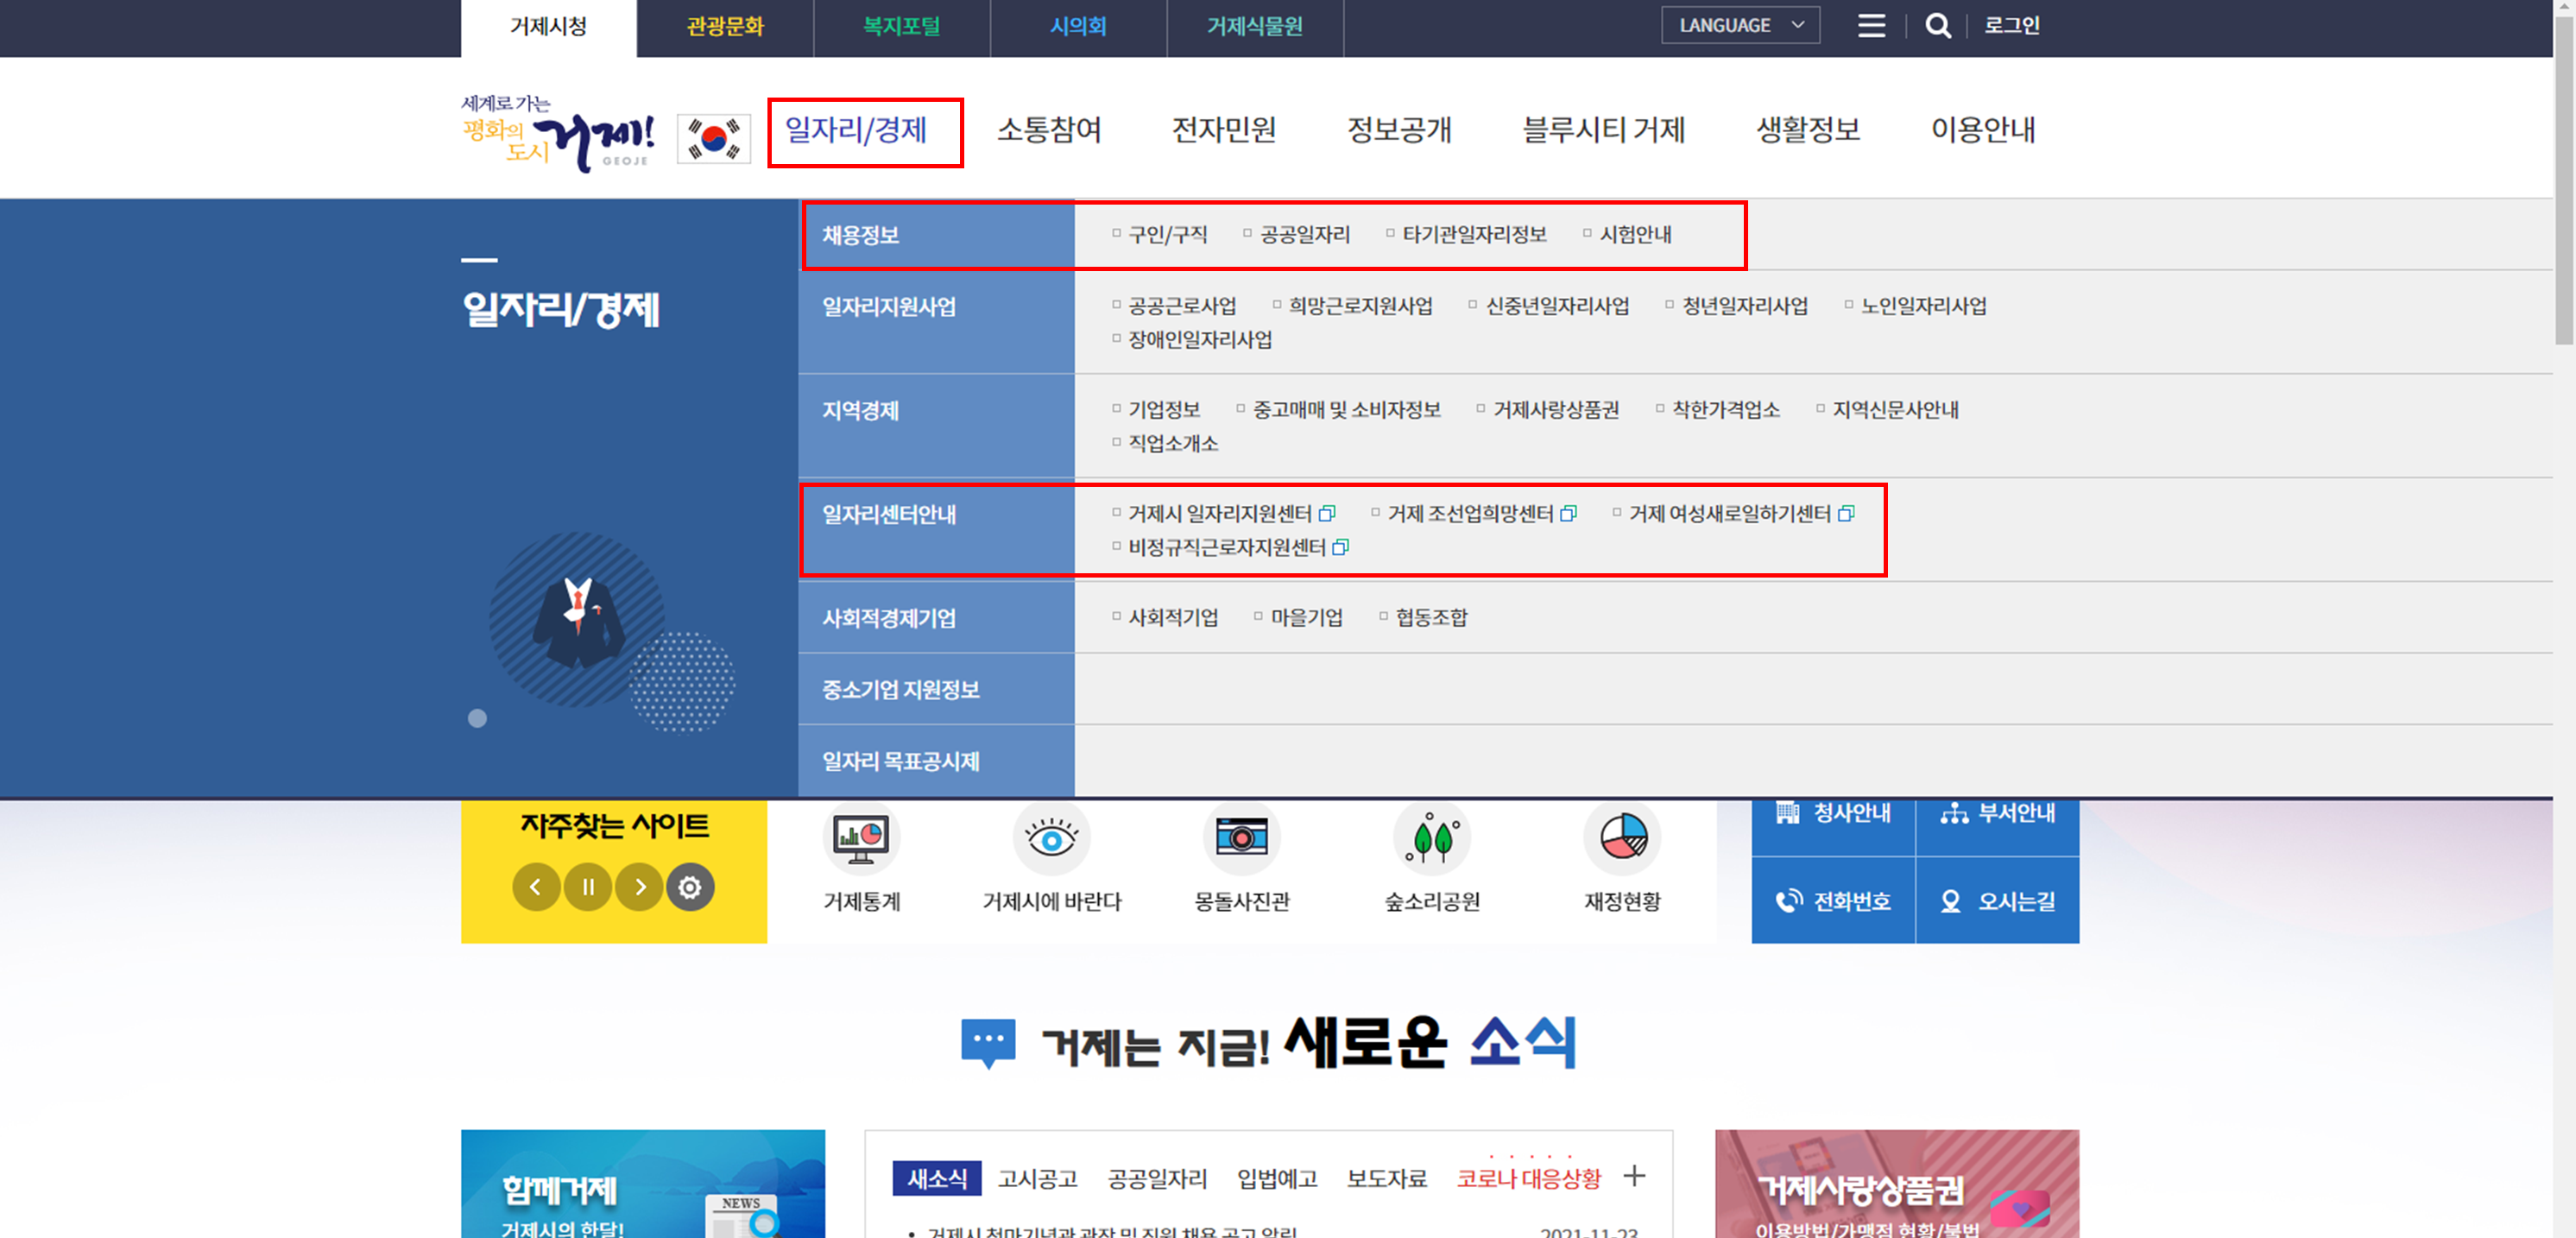
Task: Open the hamburger sitemap menu icon
Action: (1871, 26)
